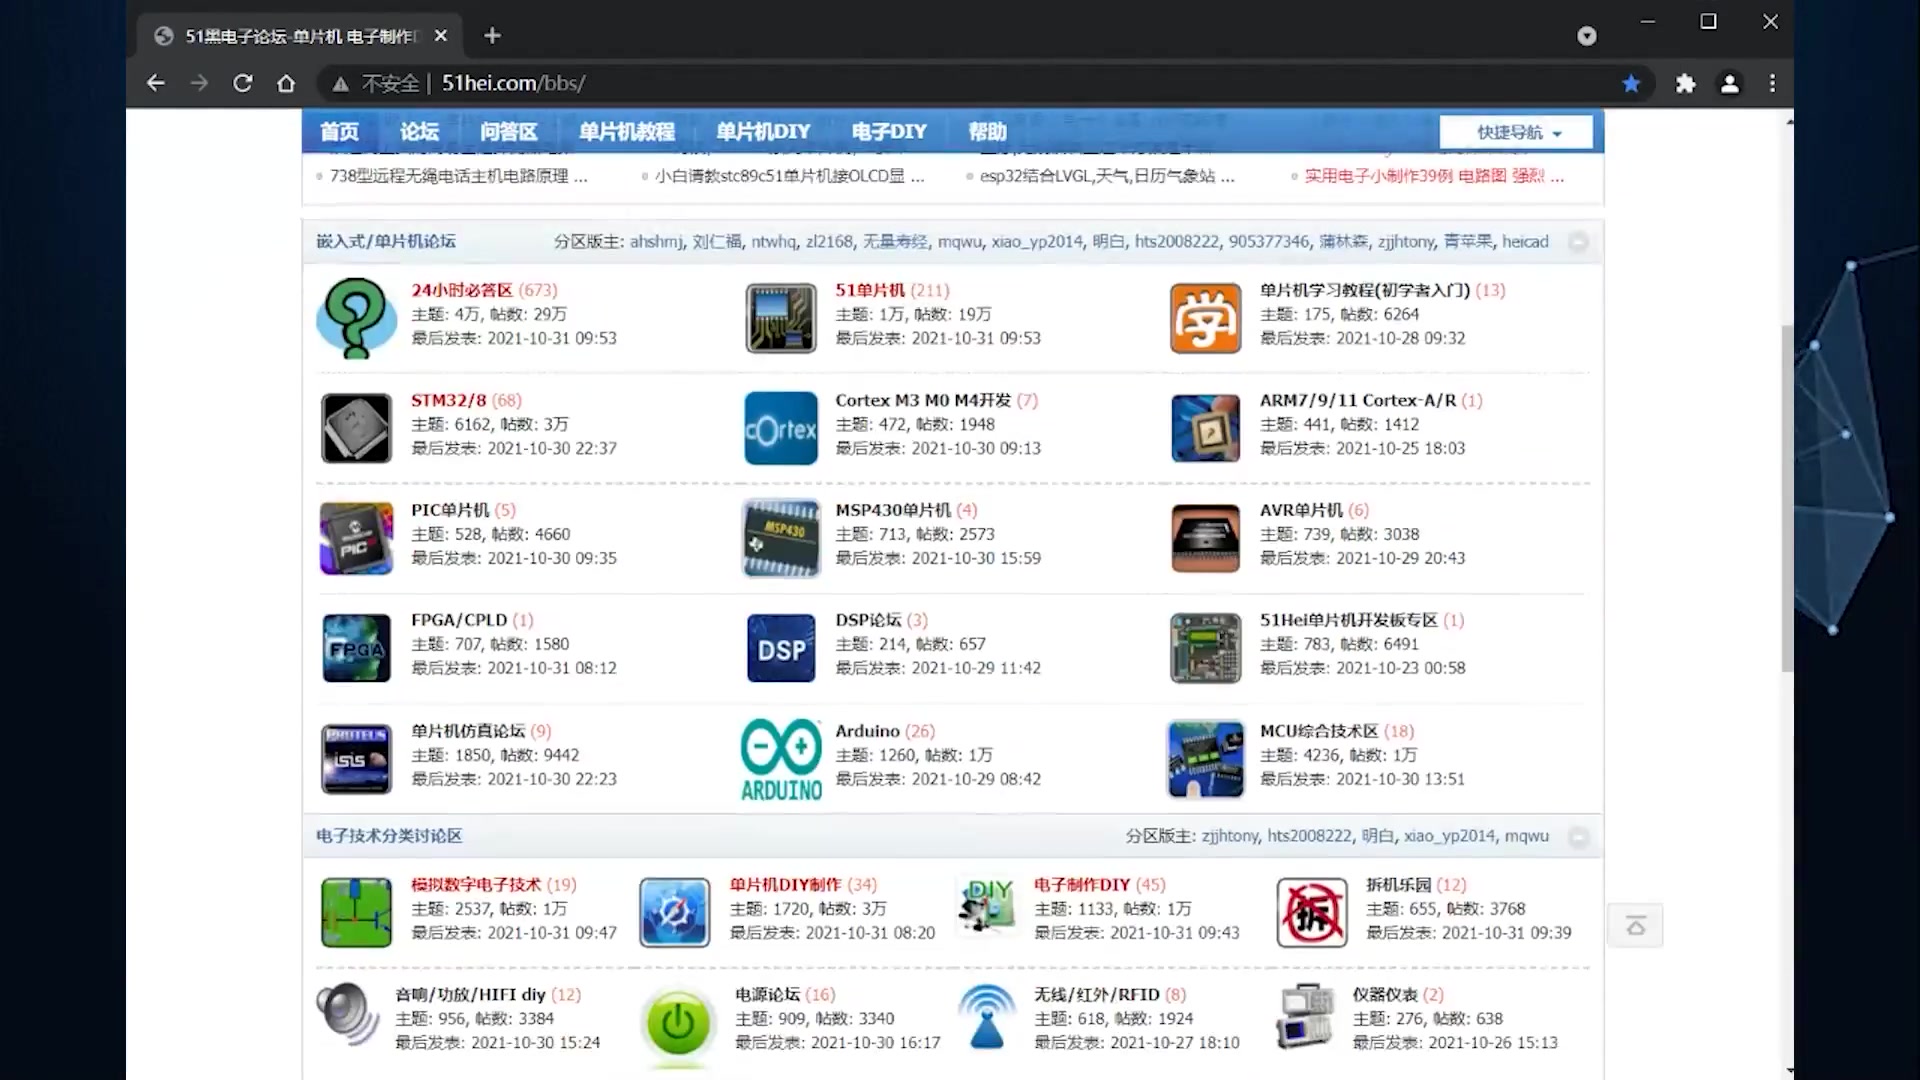
Task: Open Chrome three-dot menu
Action: click(1773, 84)
